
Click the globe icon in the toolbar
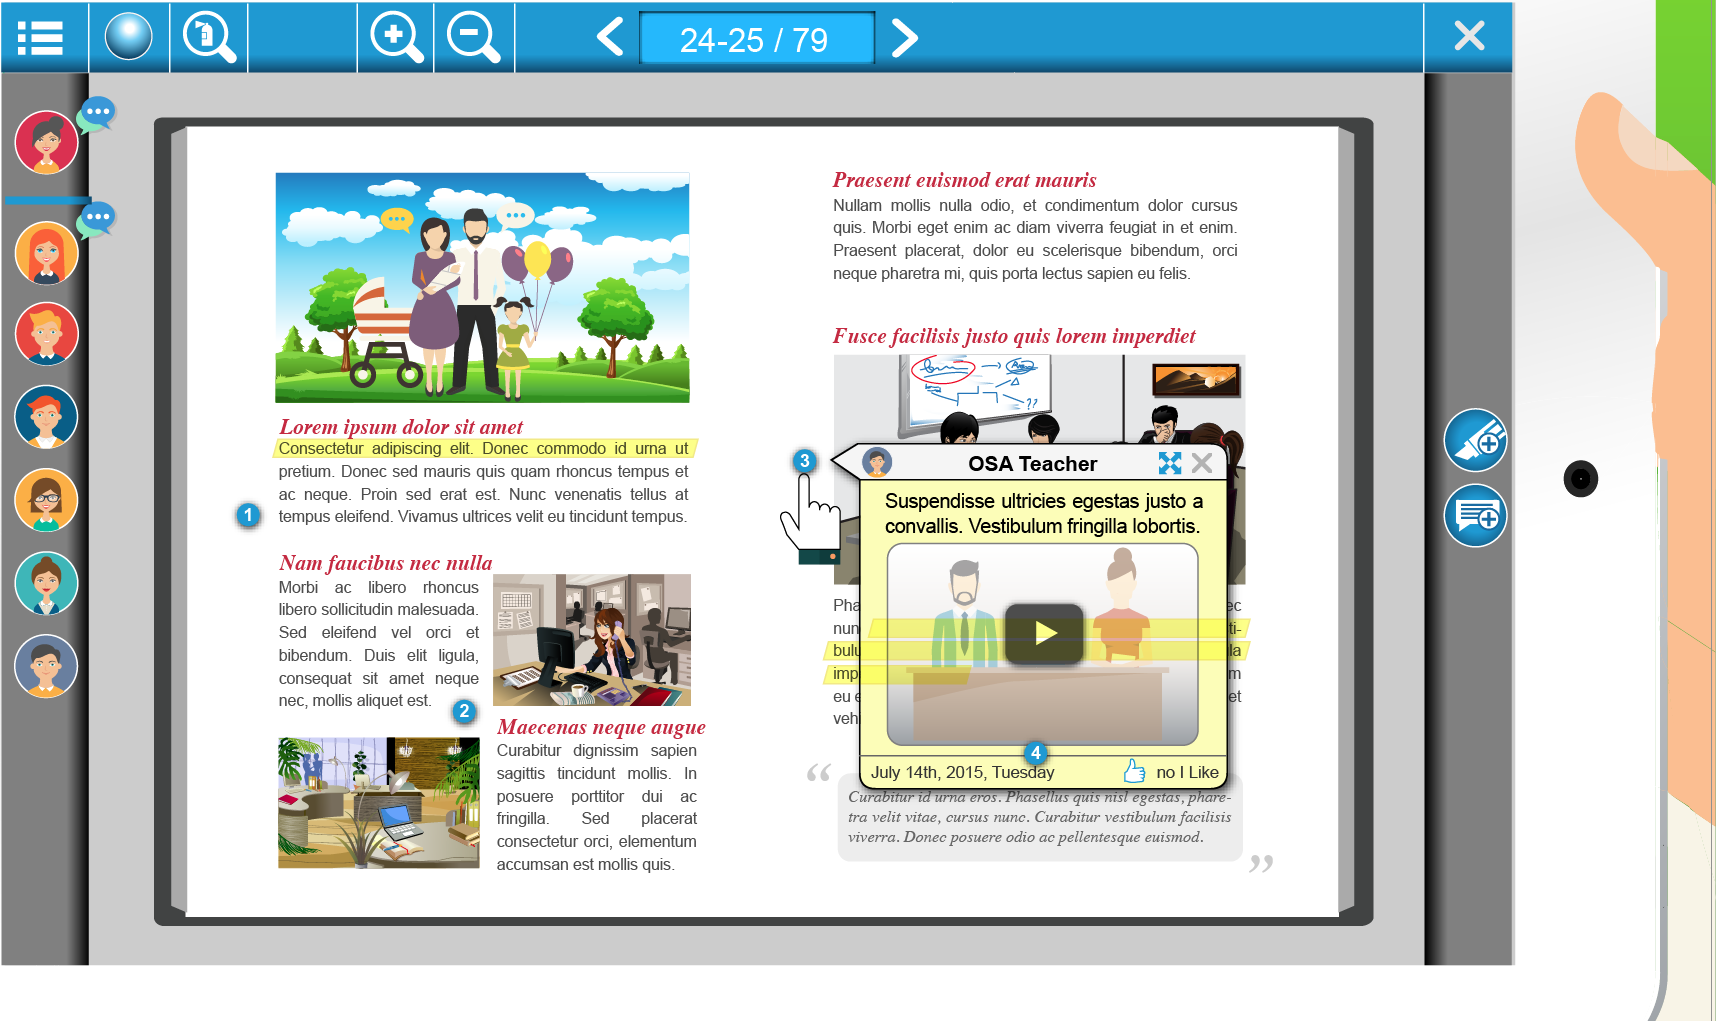tap(129, 38)
